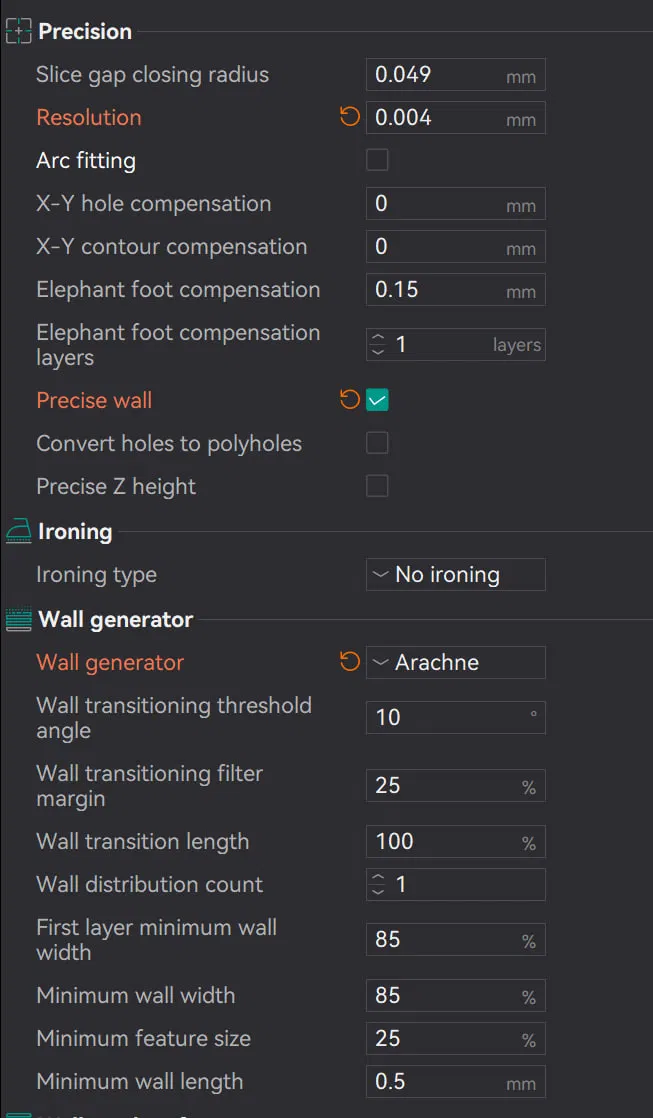This screenshot has height=1118, width=653.
Task: Click the Precision section icon
Action: 19,32
